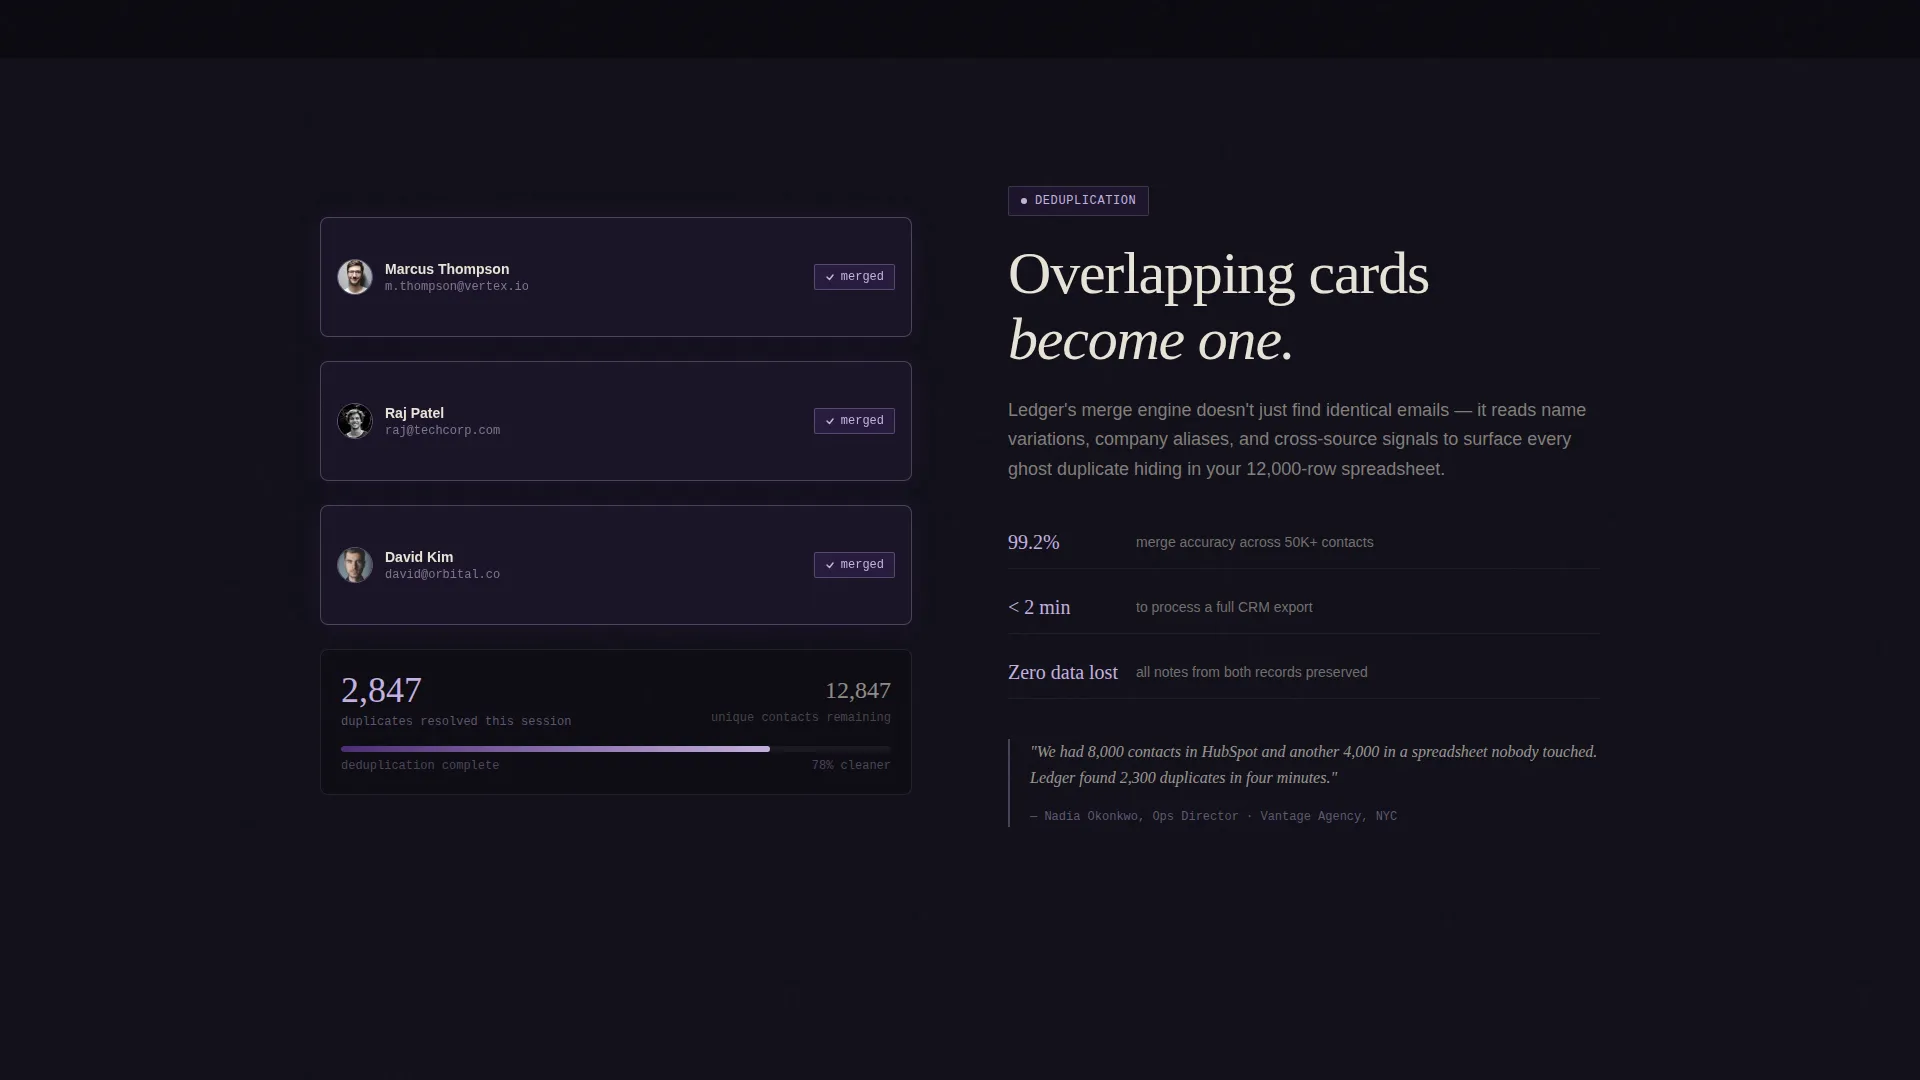Click 'merge accuracy across 50K+ contacts' text

(x=1255, y=543)
